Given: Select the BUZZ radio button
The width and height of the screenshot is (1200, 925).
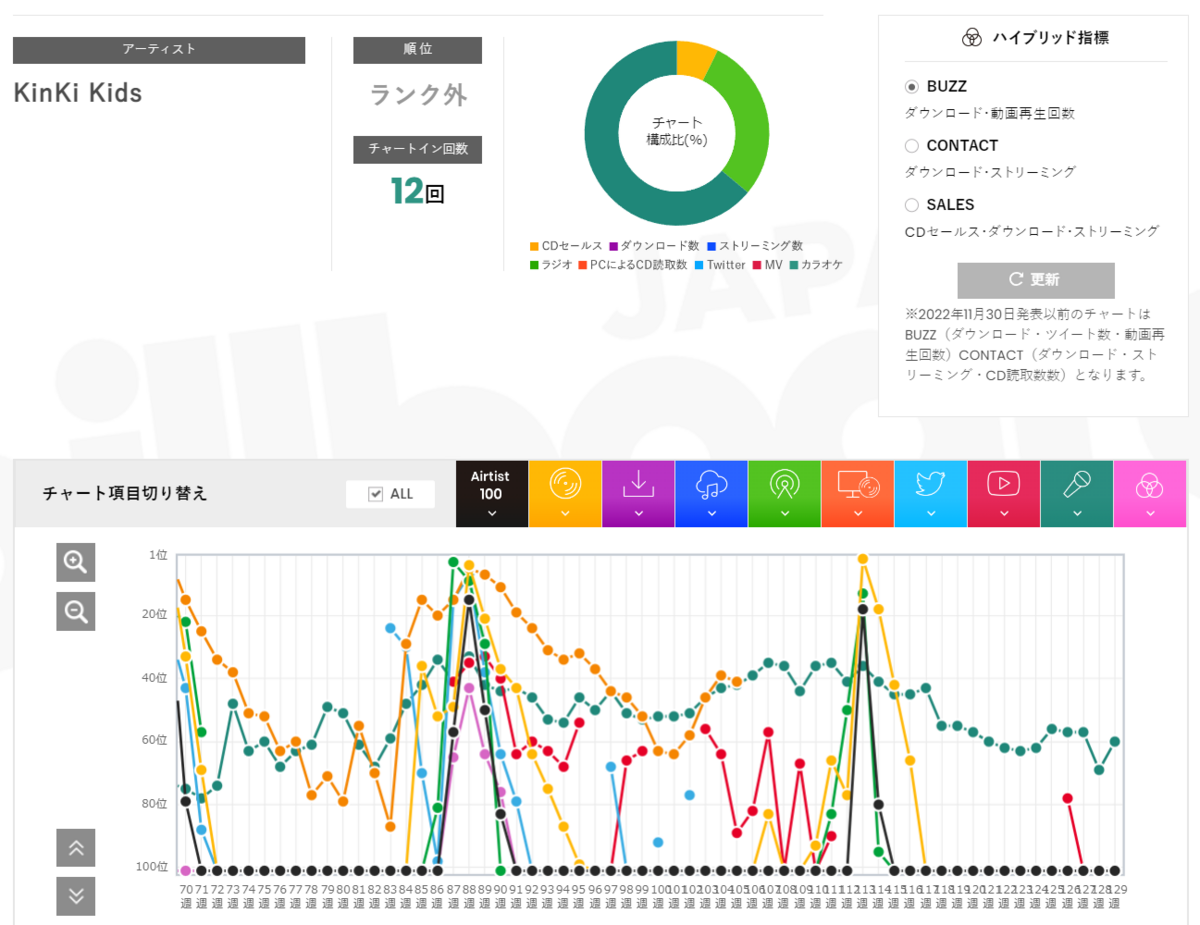Looking at the screenshot, I should coord(911,87).
